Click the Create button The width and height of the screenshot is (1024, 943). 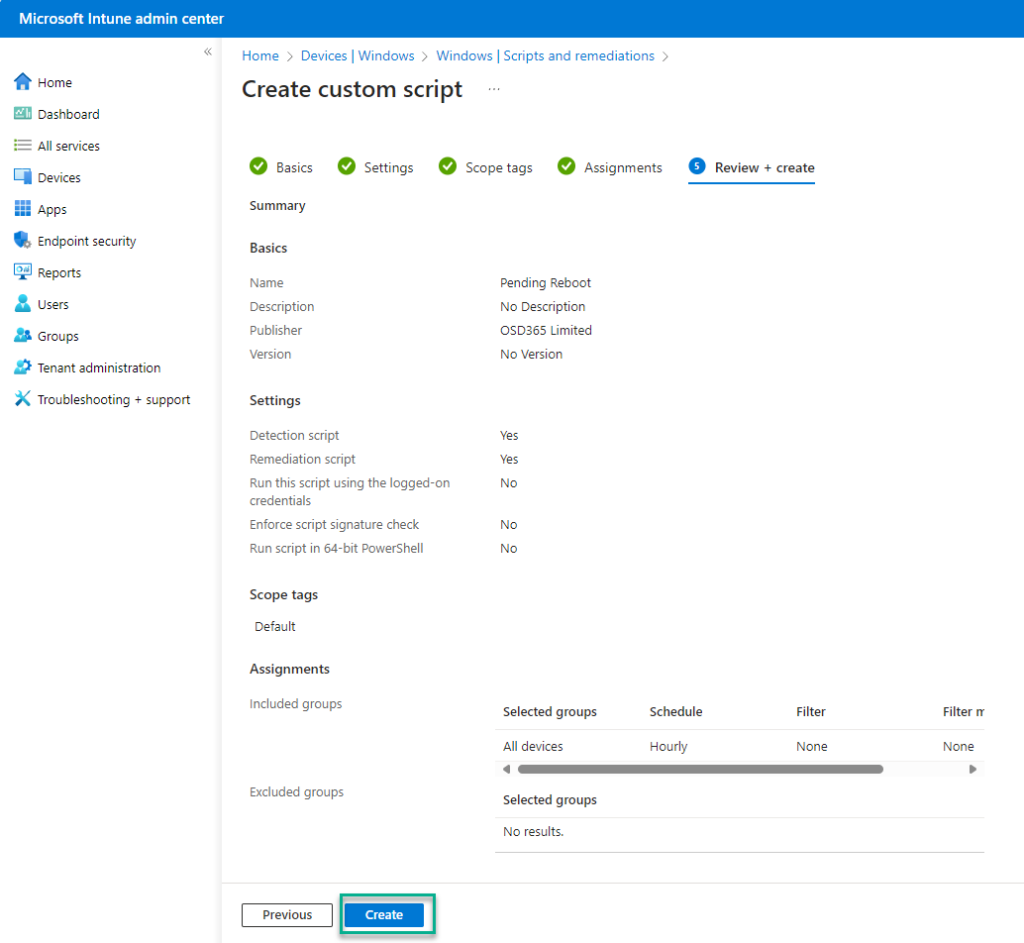[x=384, y=915]
